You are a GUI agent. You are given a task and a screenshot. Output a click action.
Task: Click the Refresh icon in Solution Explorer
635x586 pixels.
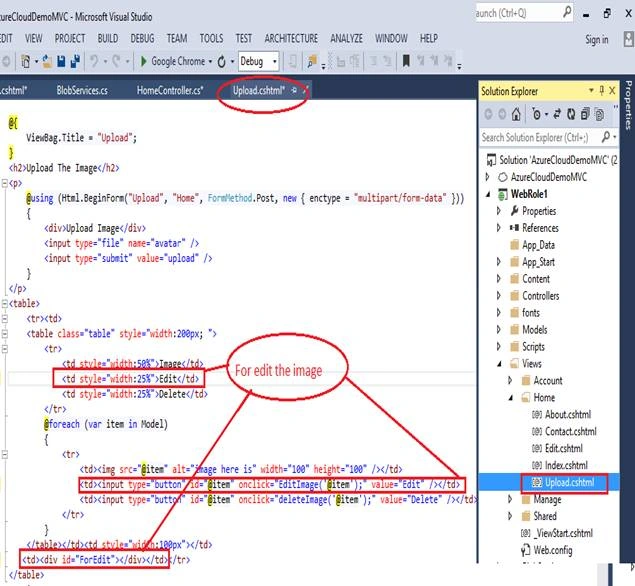tap(571, 115)
